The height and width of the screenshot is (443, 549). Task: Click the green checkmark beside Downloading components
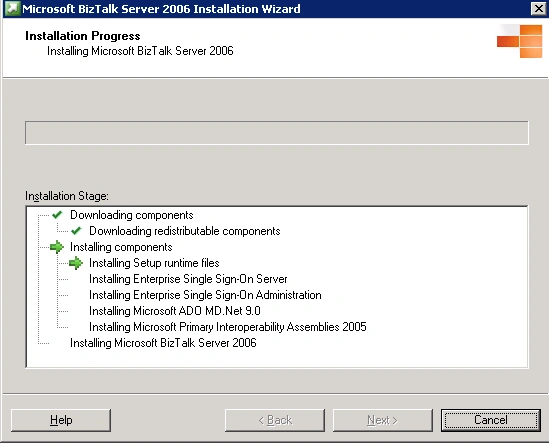coord(57,215)
